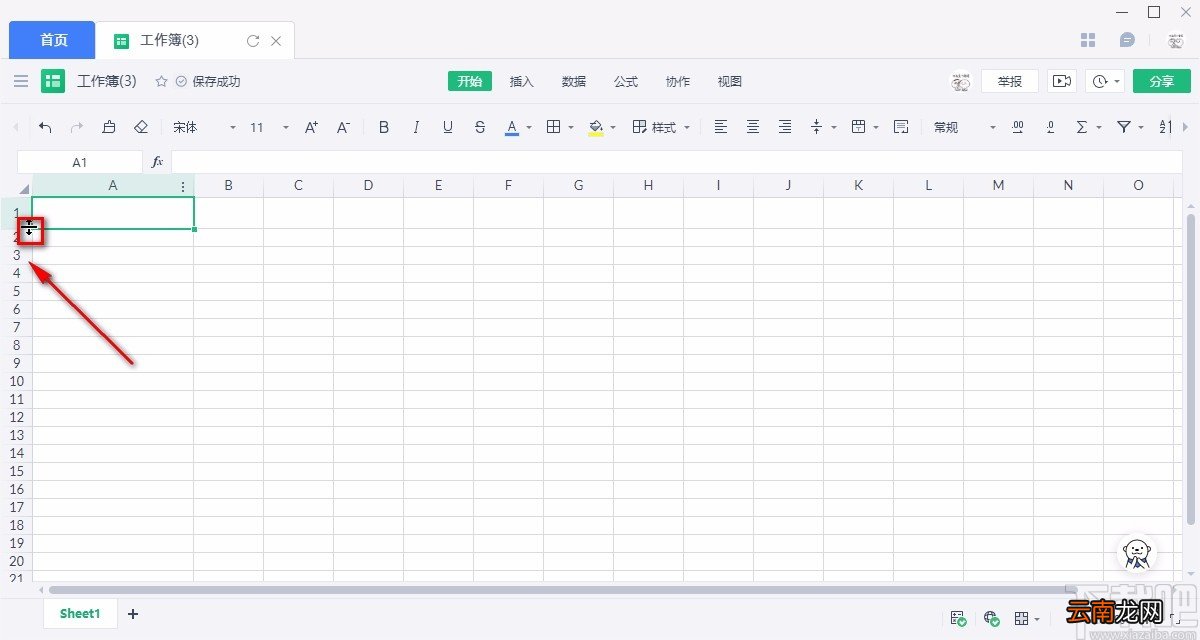Star the 工作簿(3) document

161,81
